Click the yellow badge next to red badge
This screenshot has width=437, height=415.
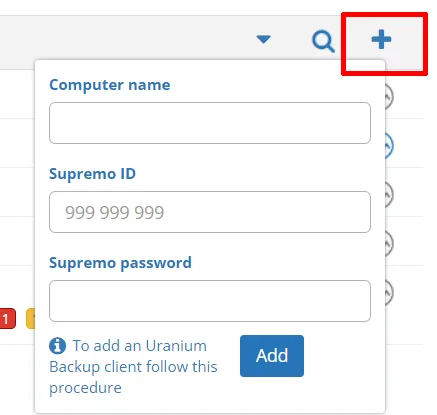pyautogui.click(x=31, y=319)
